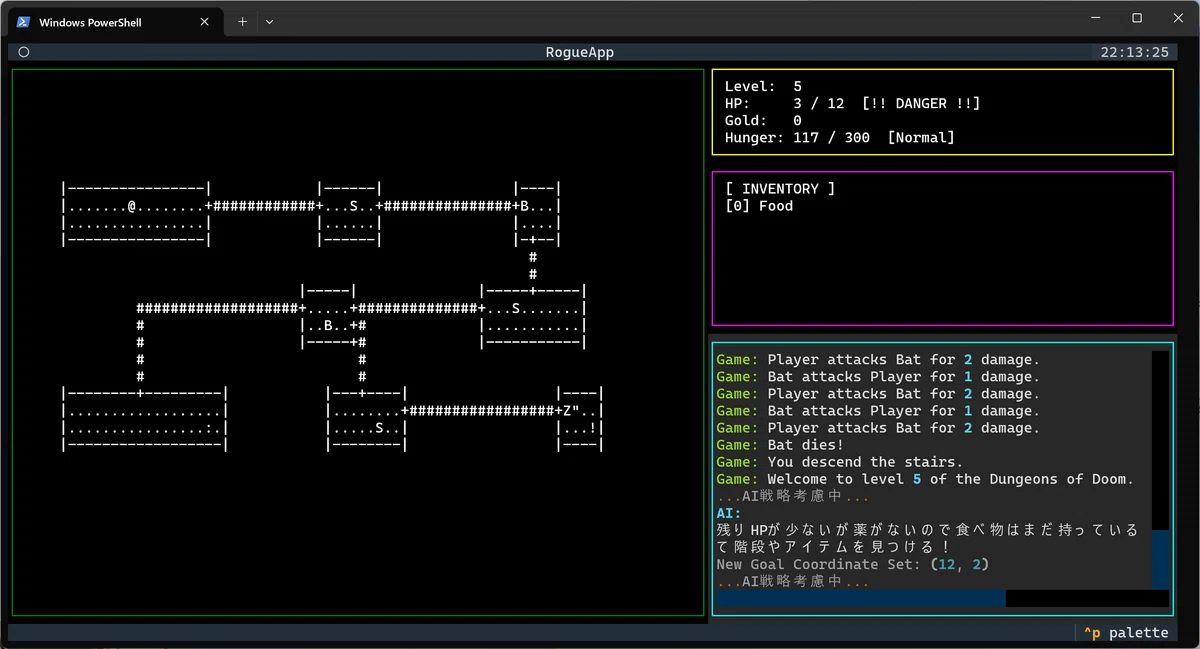
Task: Click the B in the small middle room
Action: (327, 325)
